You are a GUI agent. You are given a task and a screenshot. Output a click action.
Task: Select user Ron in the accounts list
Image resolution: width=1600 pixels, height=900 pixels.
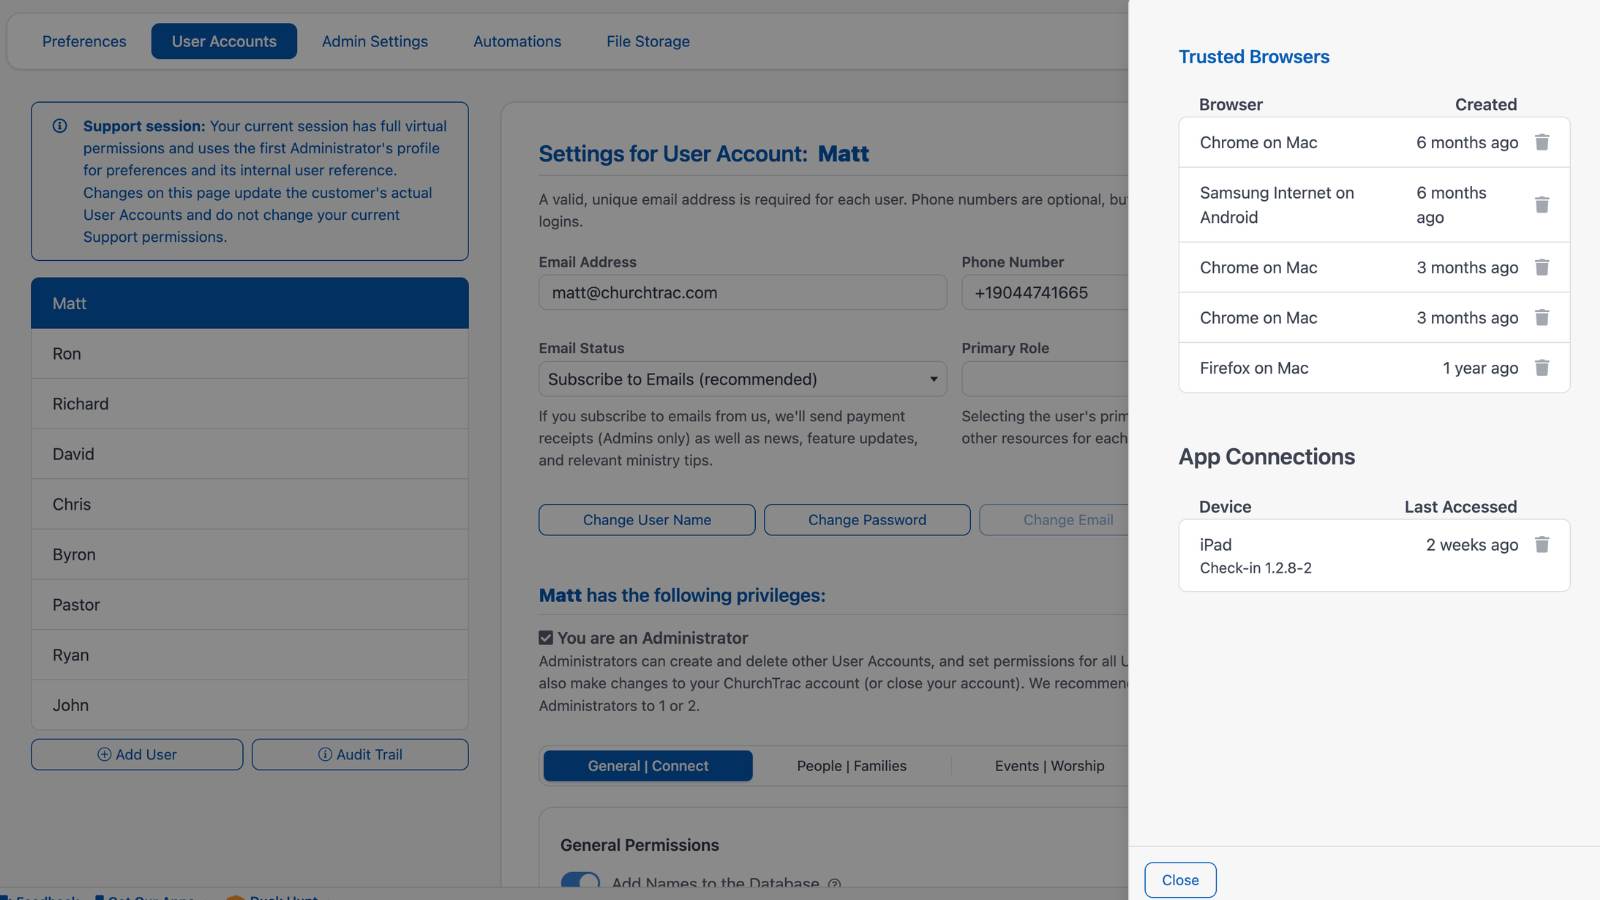click(250, 354)
